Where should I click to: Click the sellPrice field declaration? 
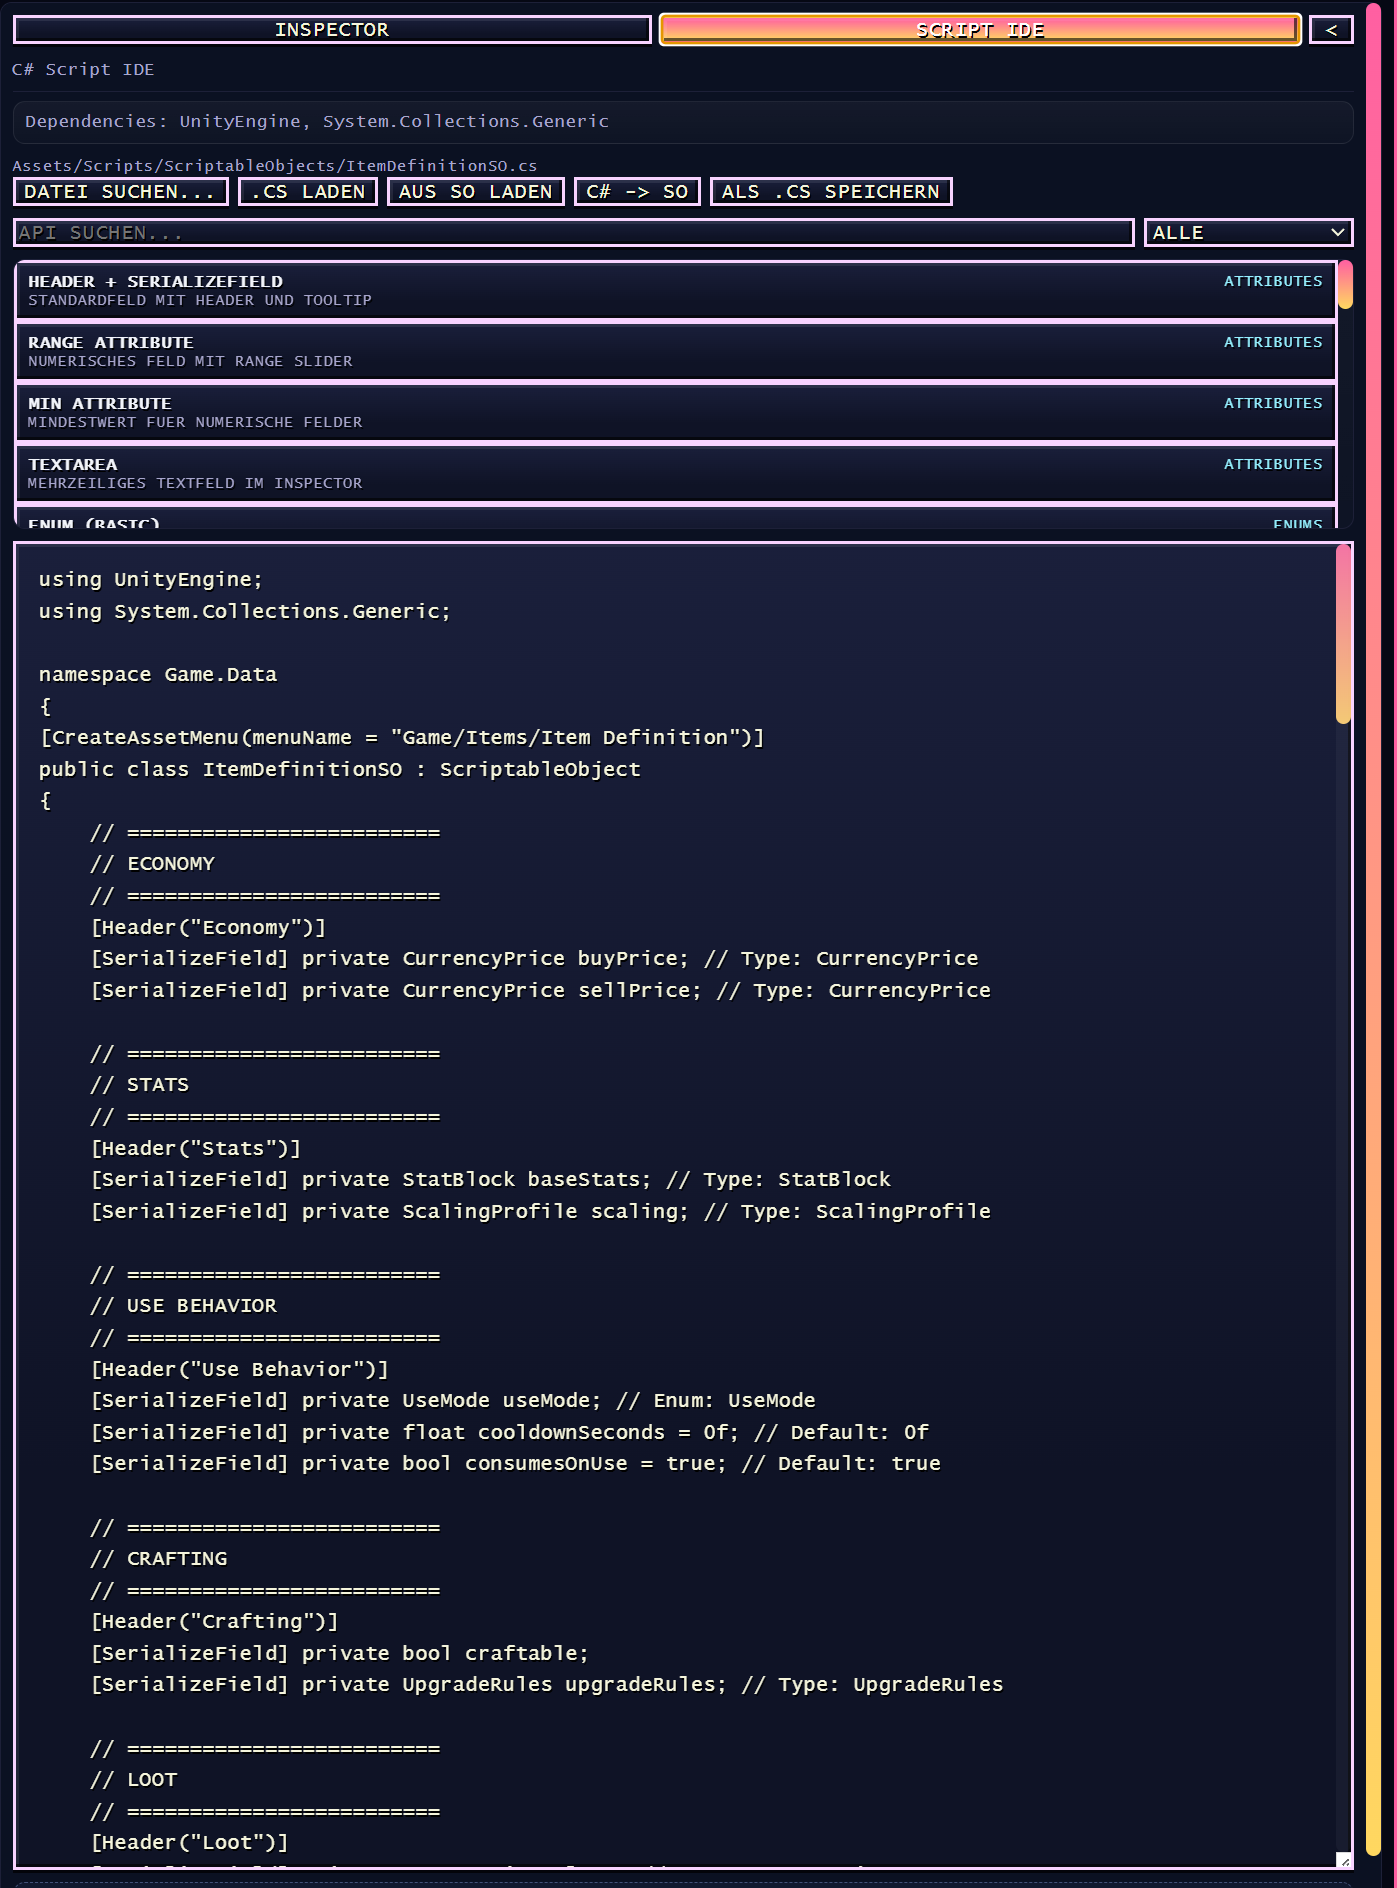541,991
